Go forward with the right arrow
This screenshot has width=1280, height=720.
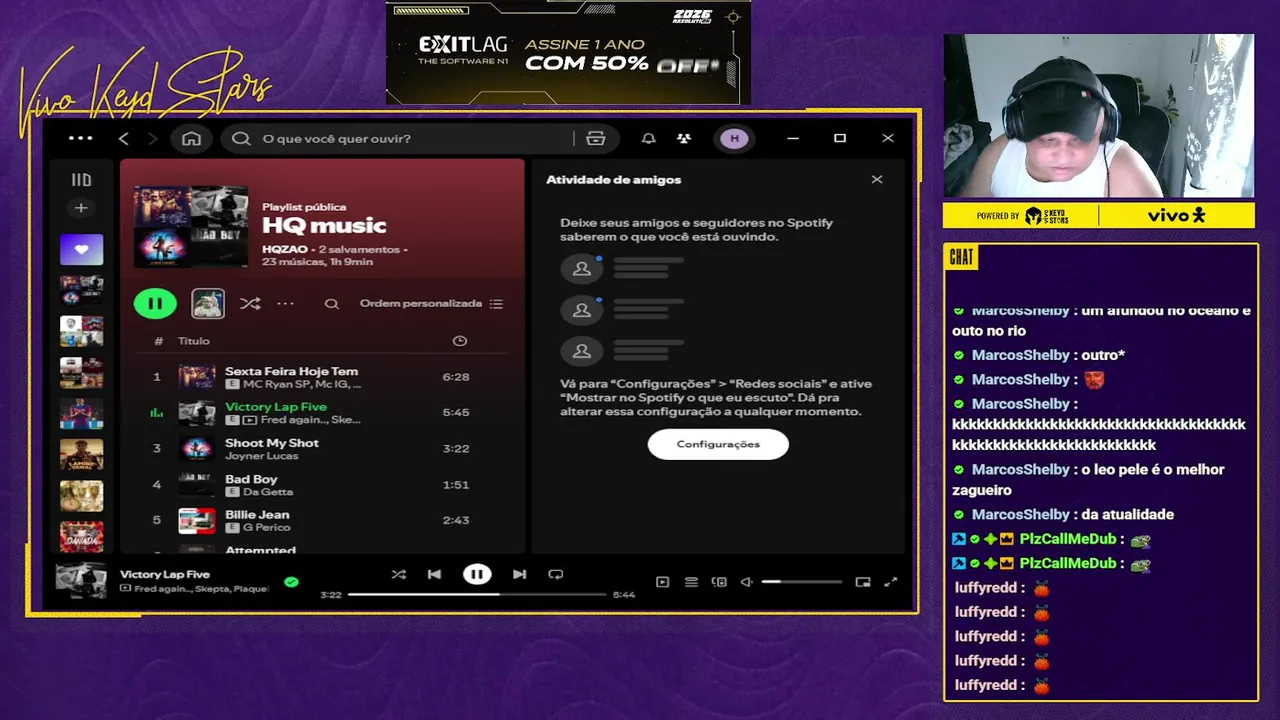(x=152, y=138)
